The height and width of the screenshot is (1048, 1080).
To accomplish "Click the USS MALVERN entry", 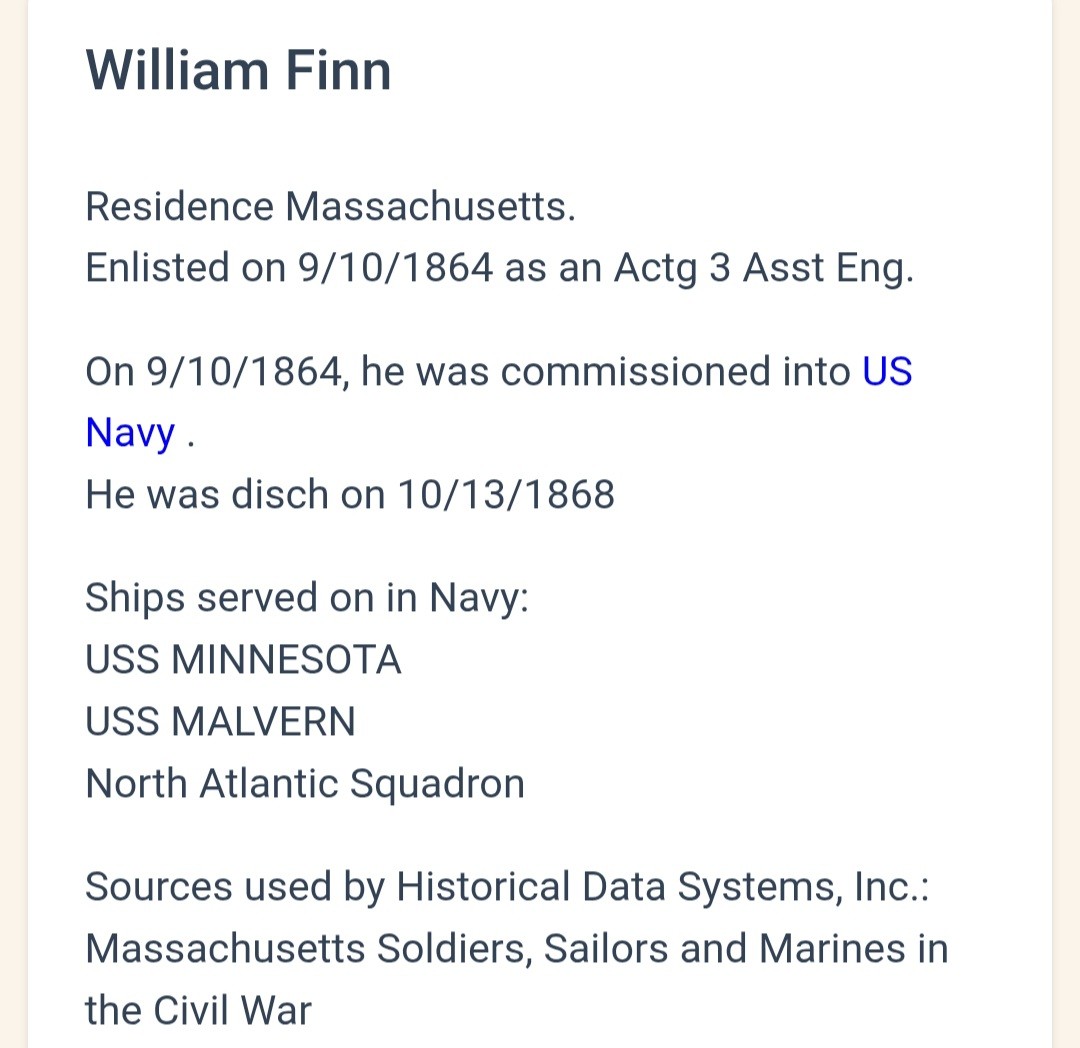I will click(220, 721).
